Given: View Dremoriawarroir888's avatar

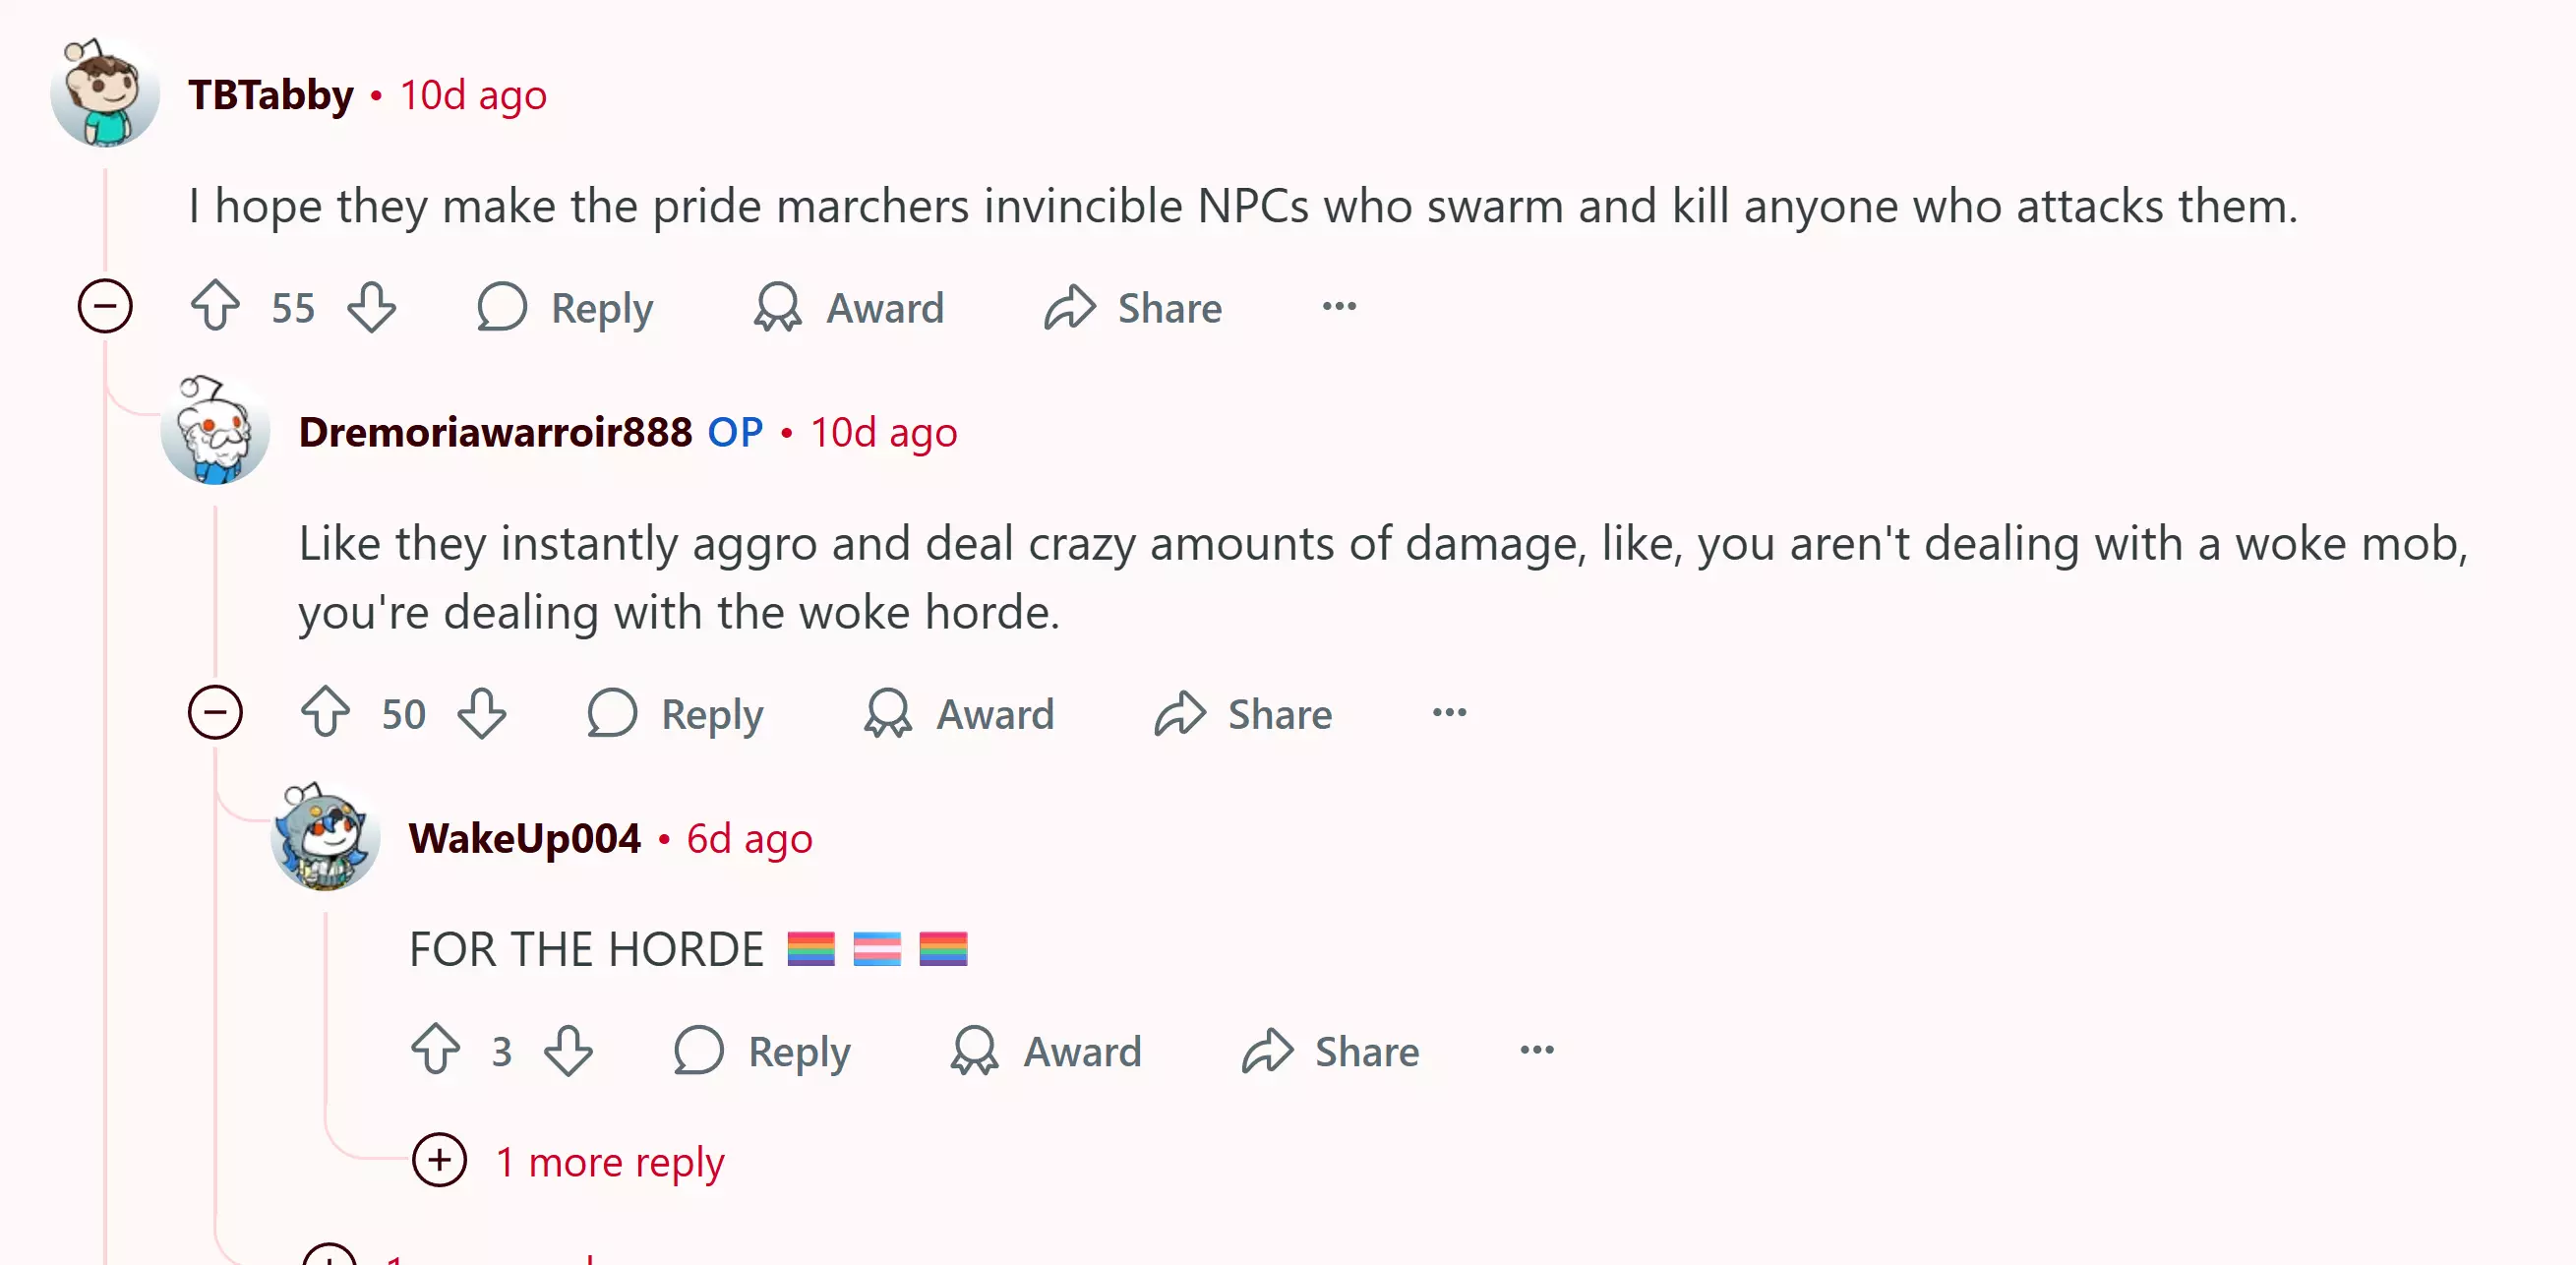Looking at the screenshot, I should pos(215,430).
